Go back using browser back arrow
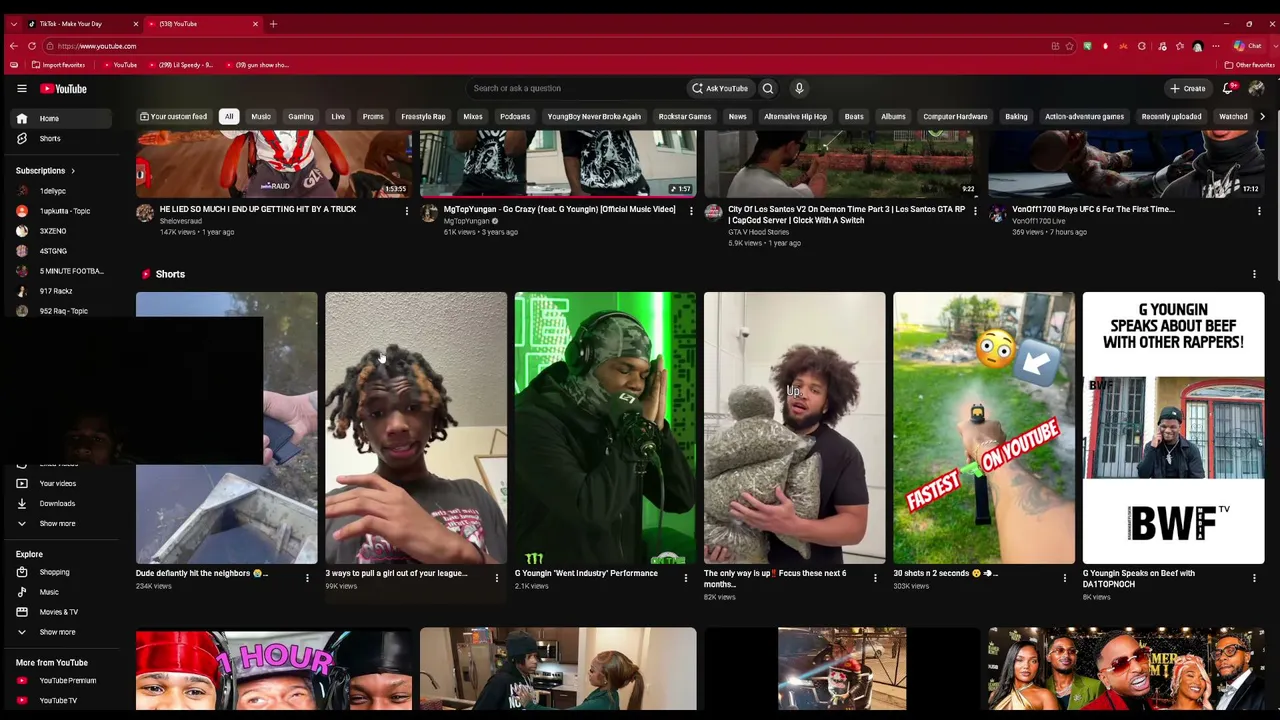 [x=13, y=46]
